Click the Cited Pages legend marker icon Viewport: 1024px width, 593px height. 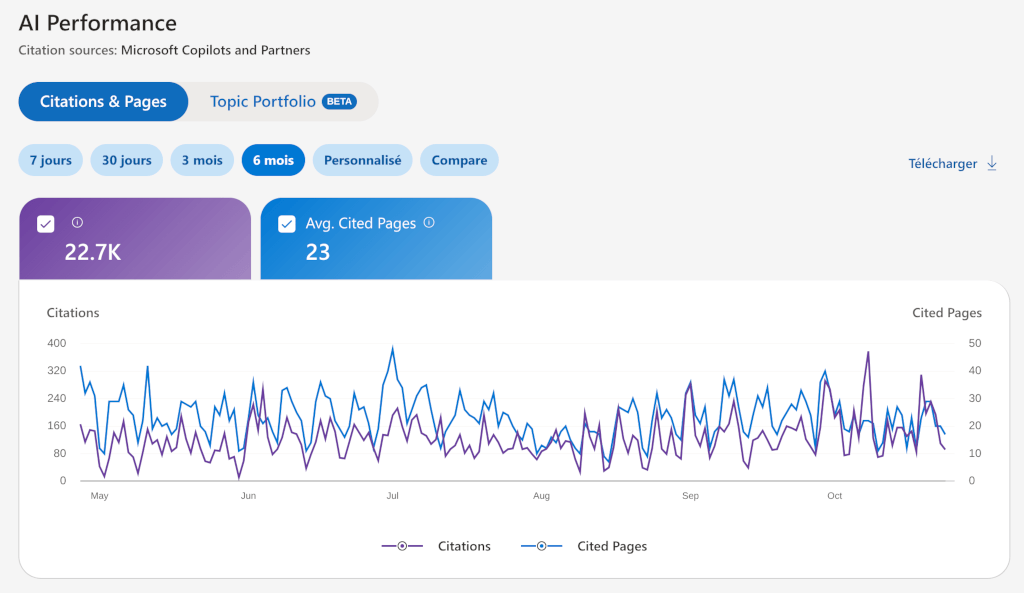(x=541, y=546)
